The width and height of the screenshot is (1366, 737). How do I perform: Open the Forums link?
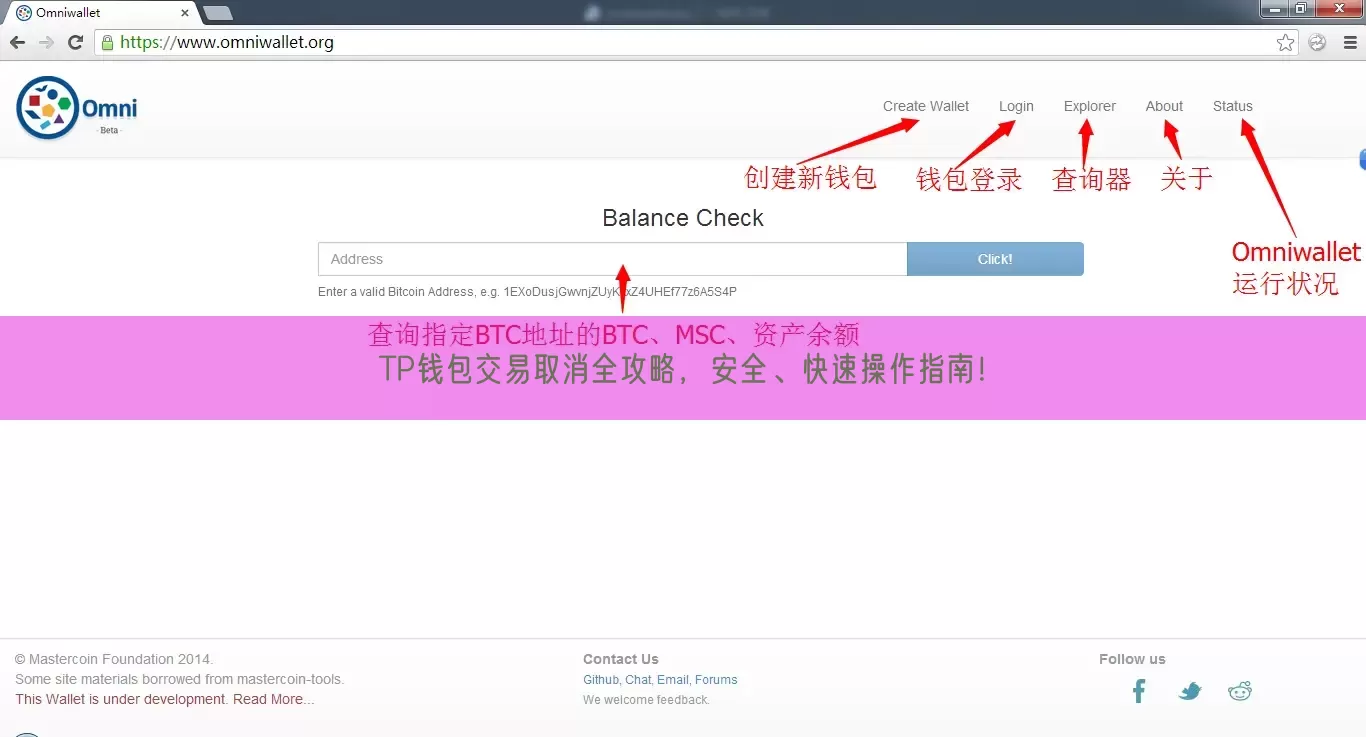[x=716, y=680]
